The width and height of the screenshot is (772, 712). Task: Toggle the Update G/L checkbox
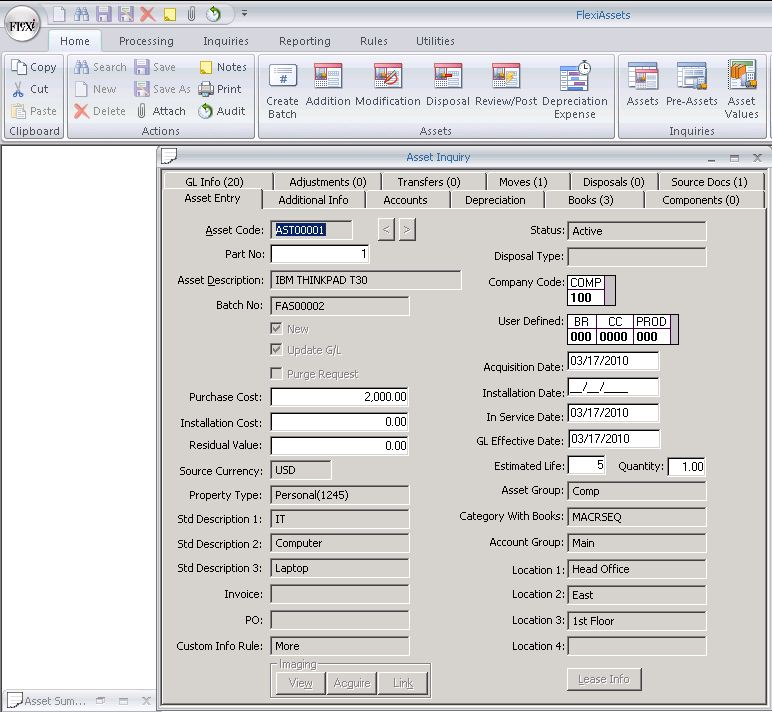277,350
